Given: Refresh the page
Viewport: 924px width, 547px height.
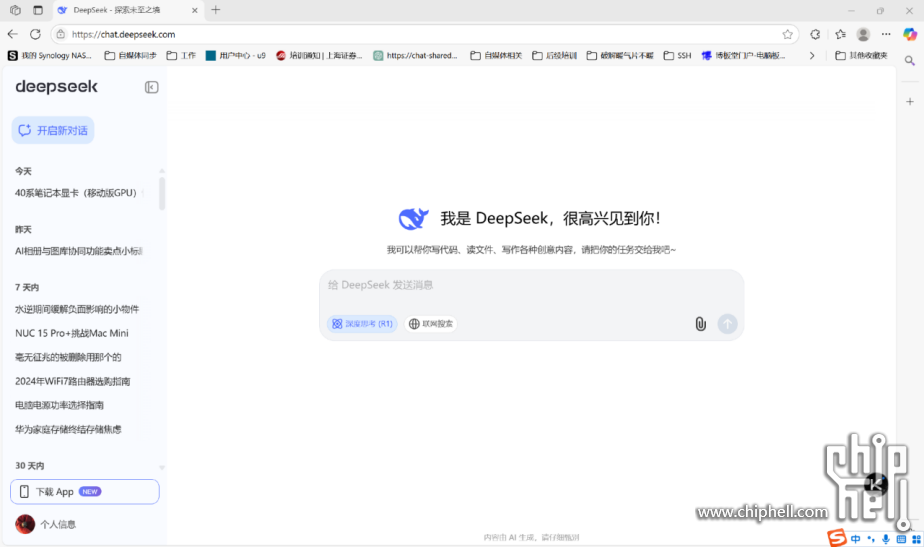Looking at the screenshot, I should (x=35, y=34).
